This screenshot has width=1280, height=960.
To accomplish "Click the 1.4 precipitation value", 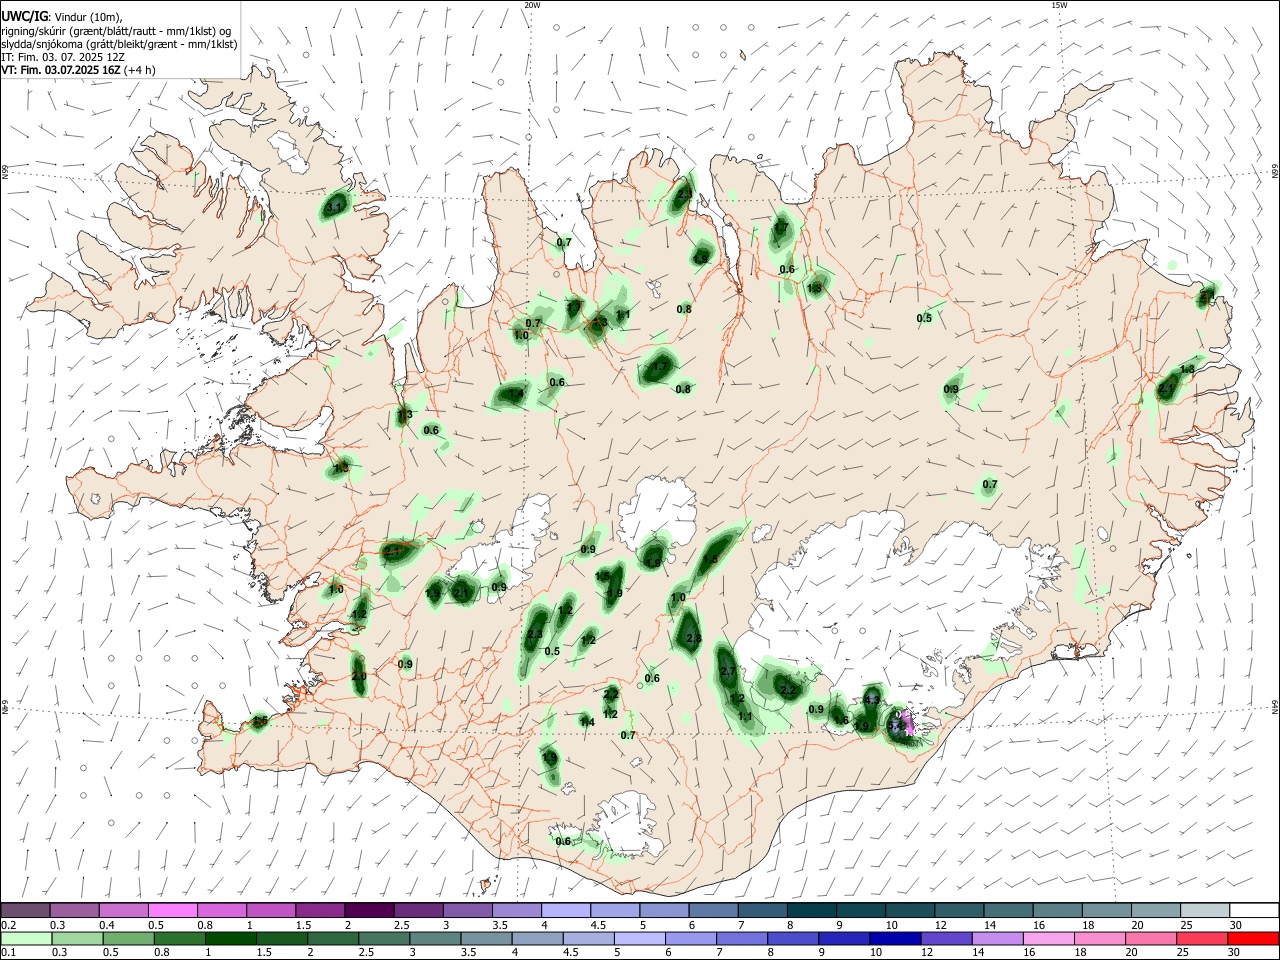I will click(587, 722).
